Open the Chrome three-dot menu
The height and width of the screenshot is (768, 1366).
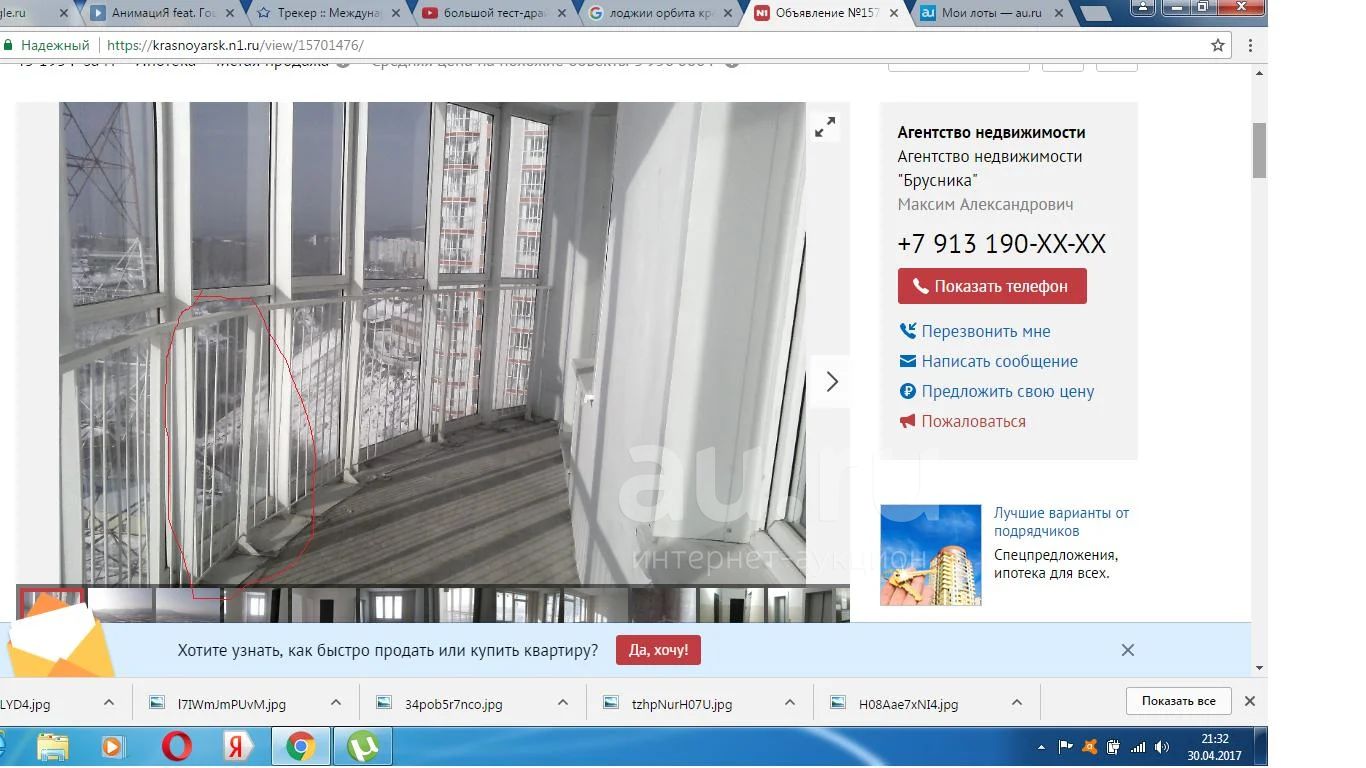(1250, 45)
